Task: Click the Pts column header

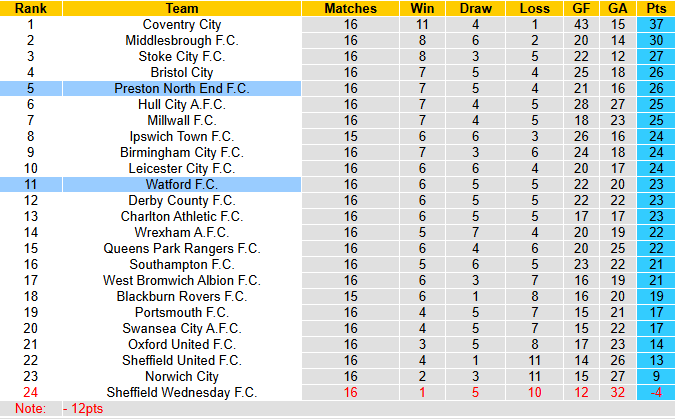Action: point(656,8)
